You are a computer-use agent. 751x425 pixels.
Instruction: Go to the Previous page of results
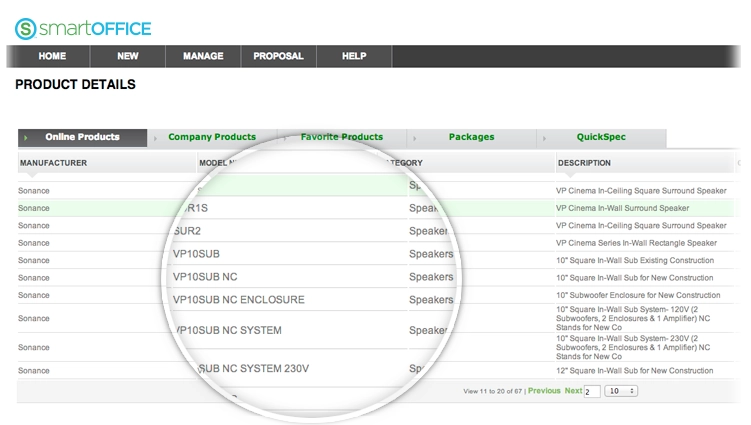point(544,391)
